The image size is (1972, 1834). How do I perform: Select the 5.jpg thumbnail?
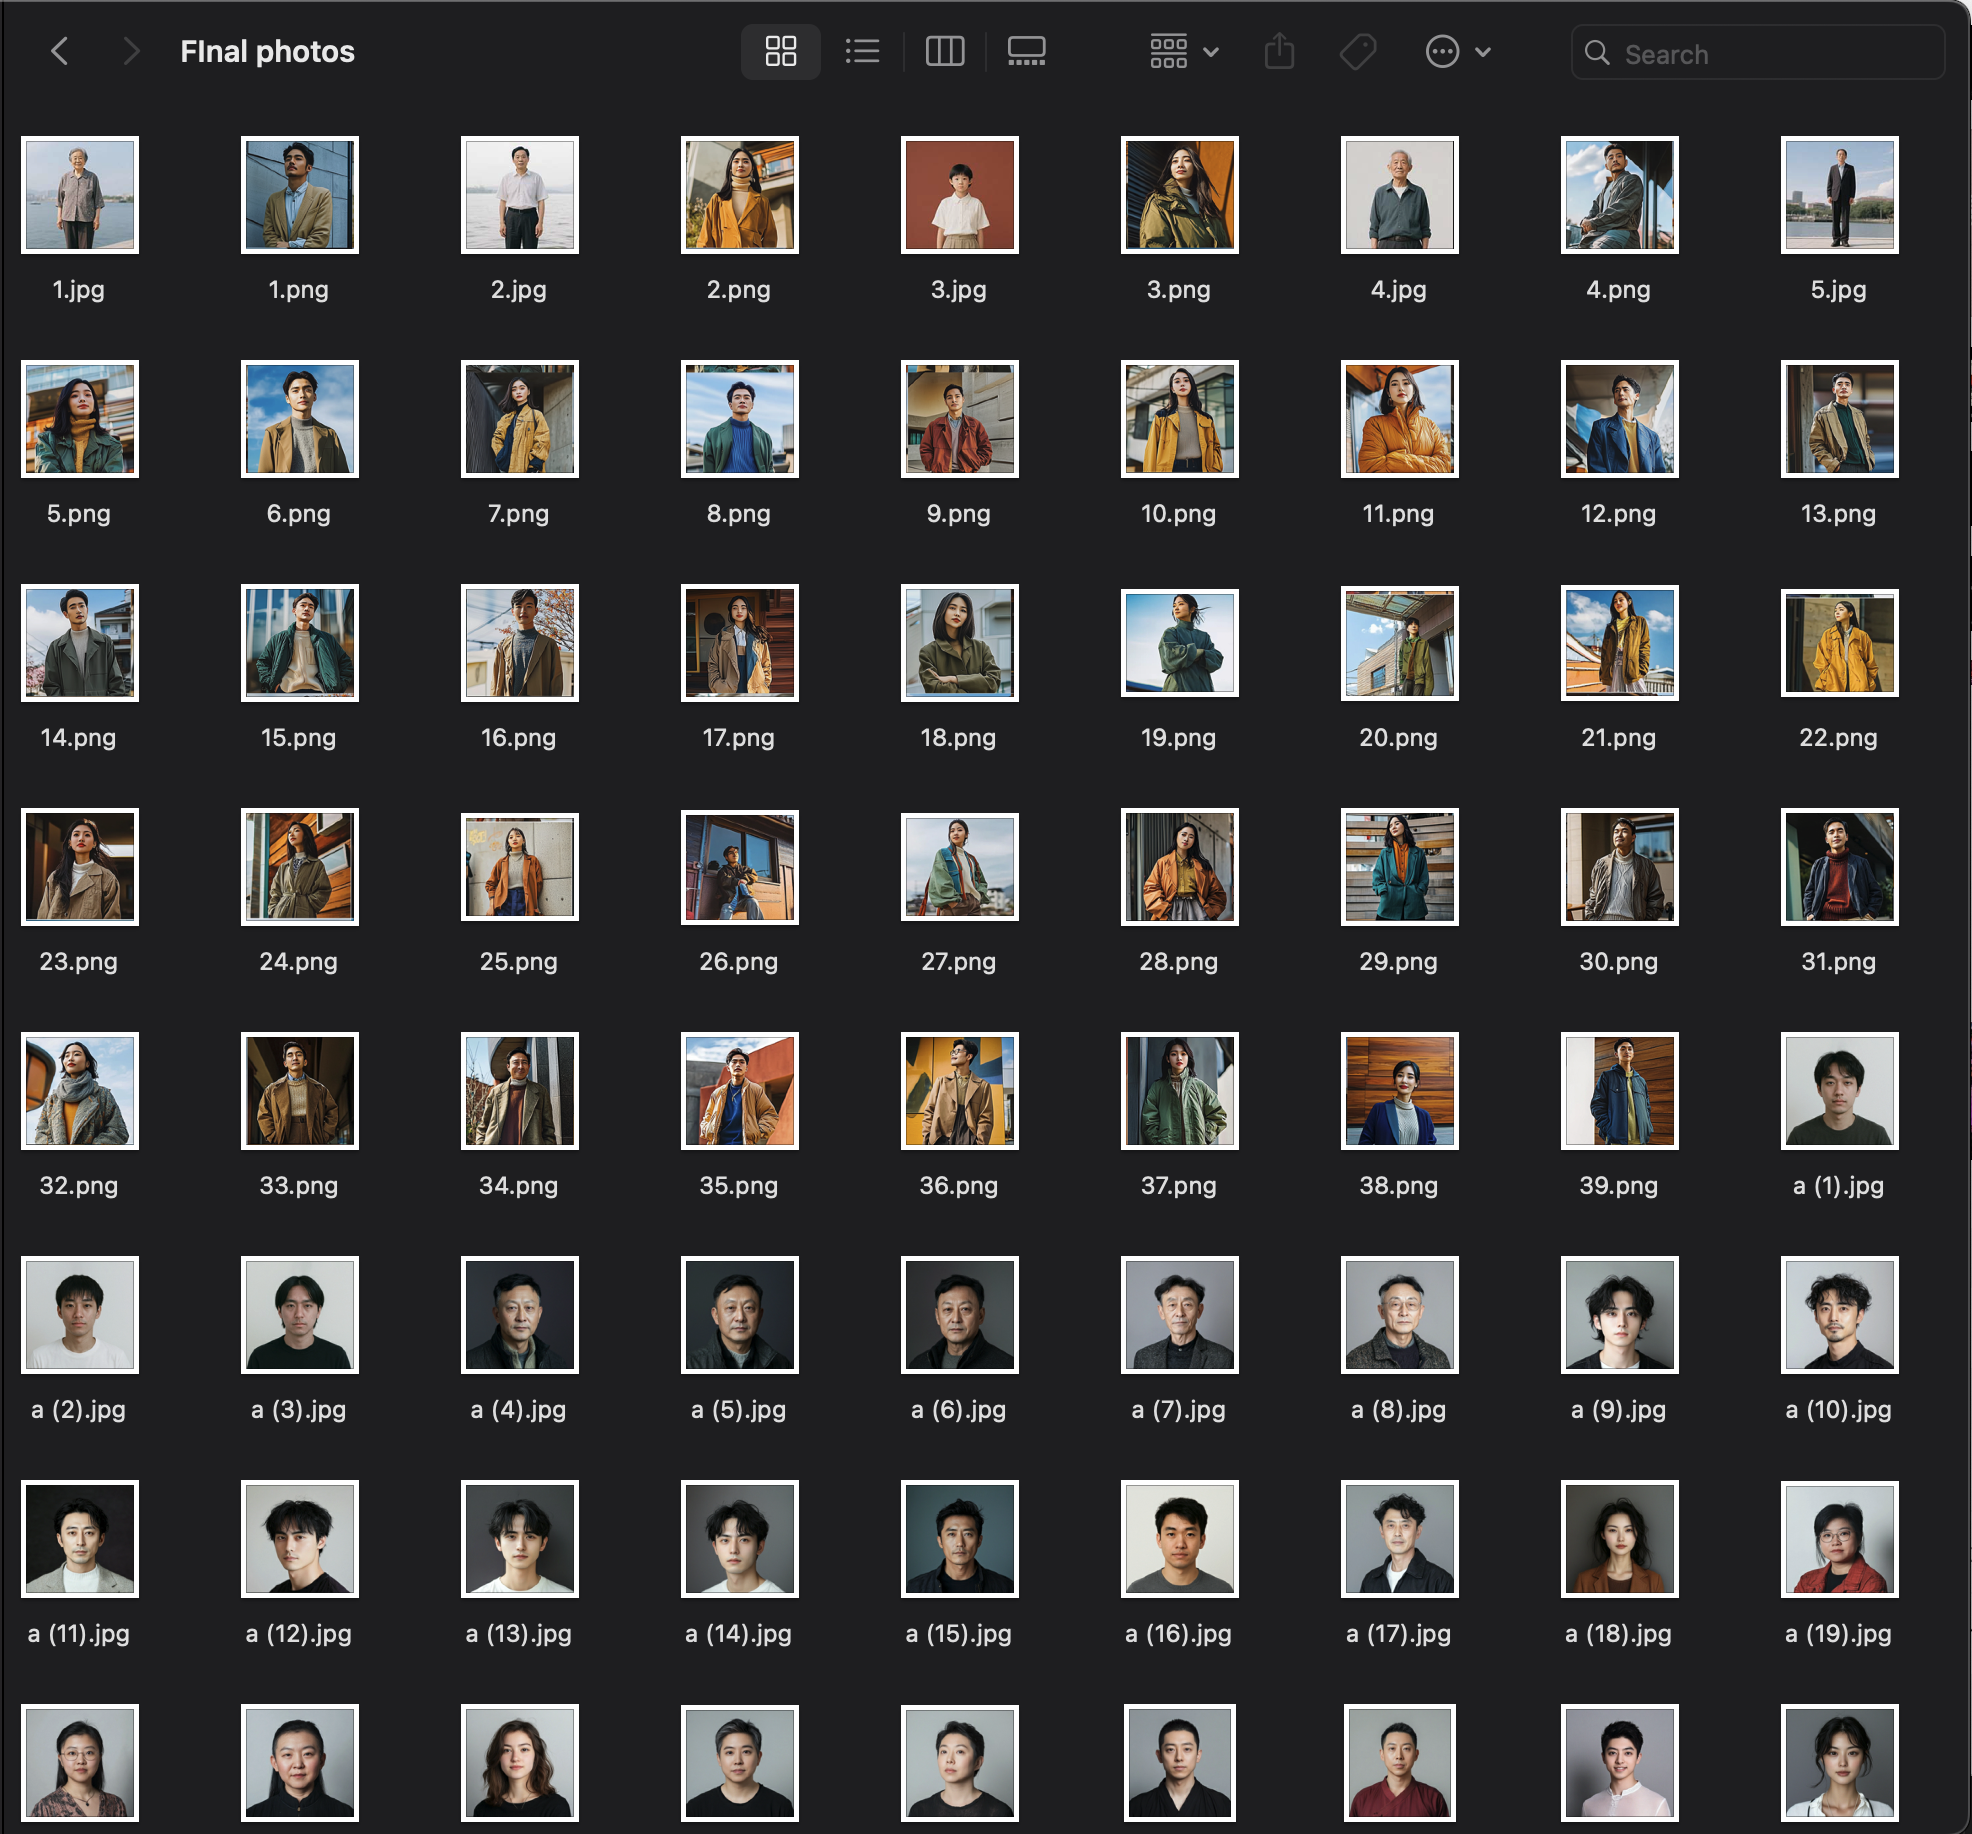tap(1840, 195)
